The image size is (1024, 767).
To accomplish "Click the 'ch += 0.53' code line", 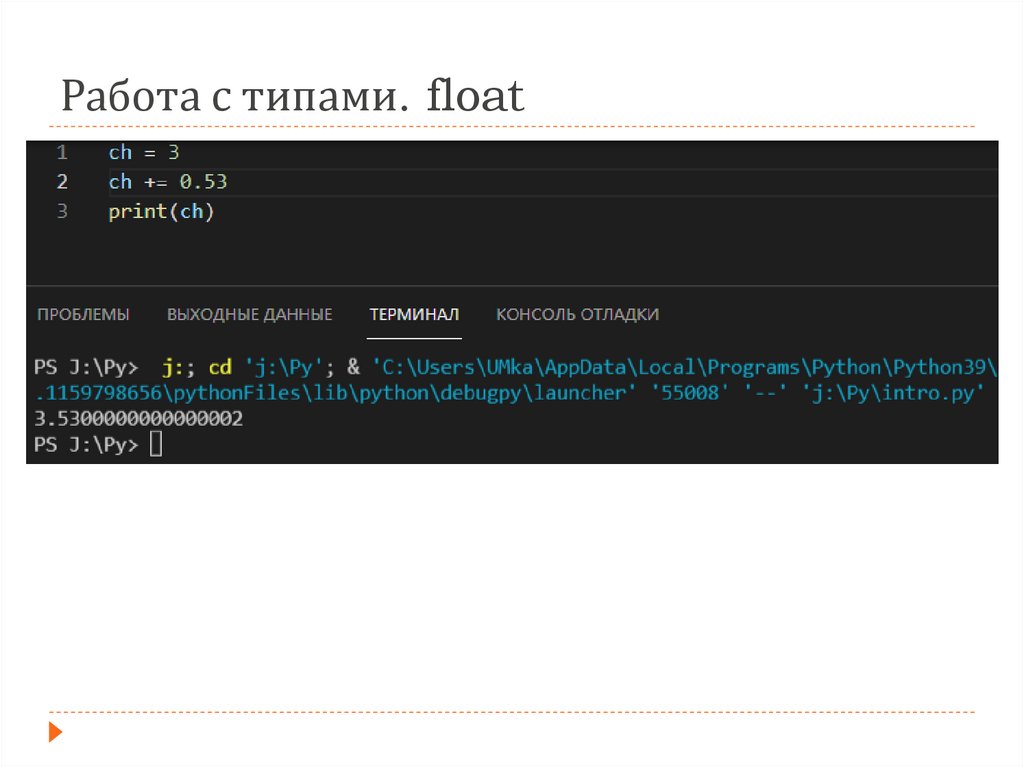I will point(167,182).
